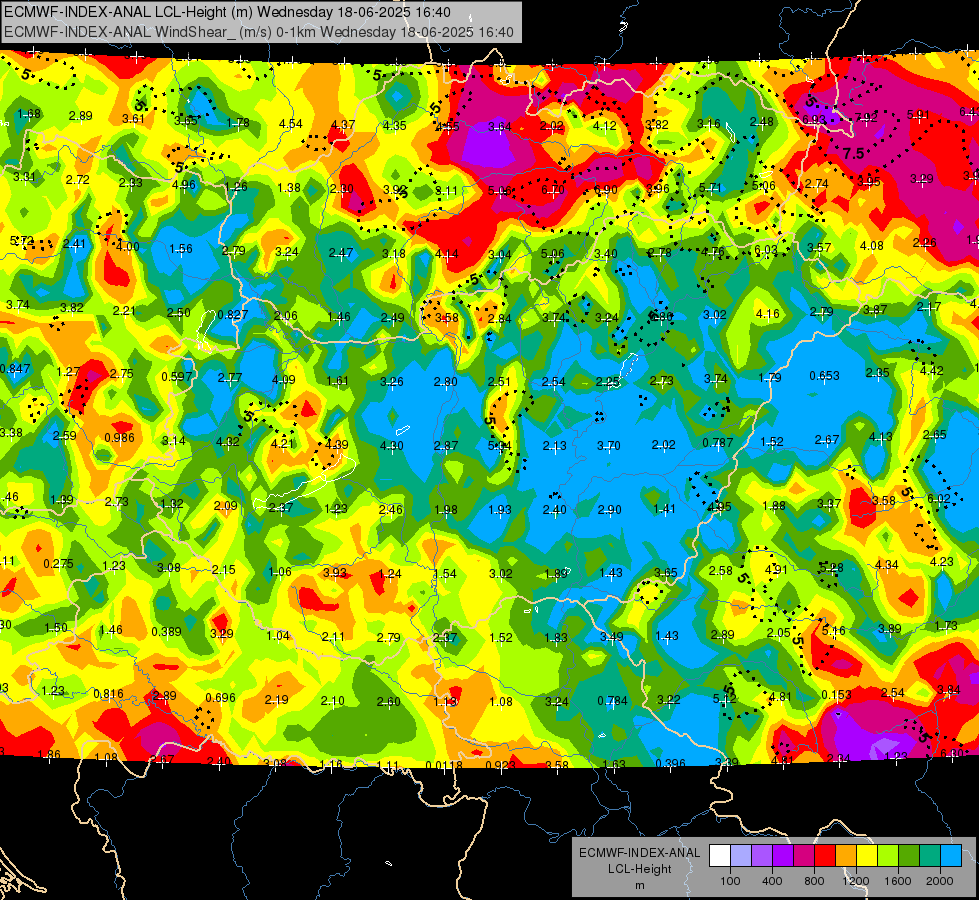This screenshot has width=979, height=900.
Task: Click the wind shear value 0.389
Action: point(166,632)
